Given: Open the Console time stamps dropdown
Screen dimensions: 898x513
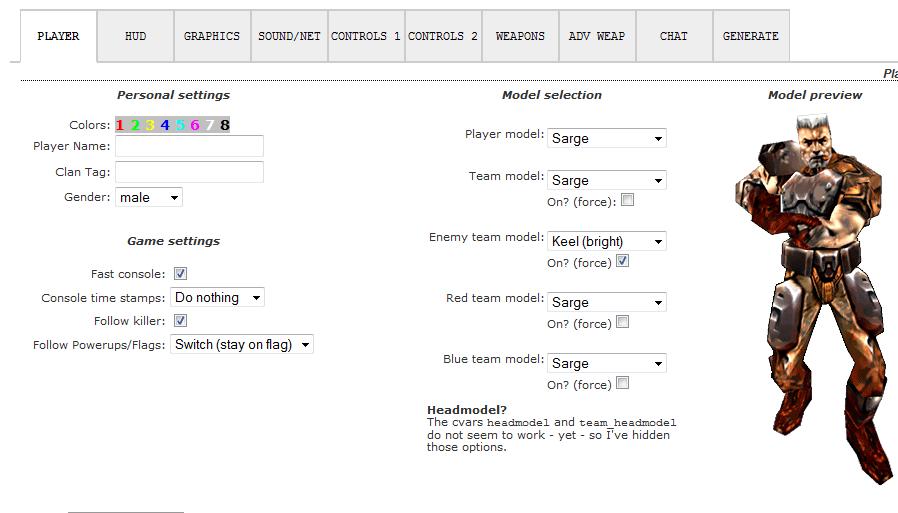Looking at the screenshot, I should point(217,297).
